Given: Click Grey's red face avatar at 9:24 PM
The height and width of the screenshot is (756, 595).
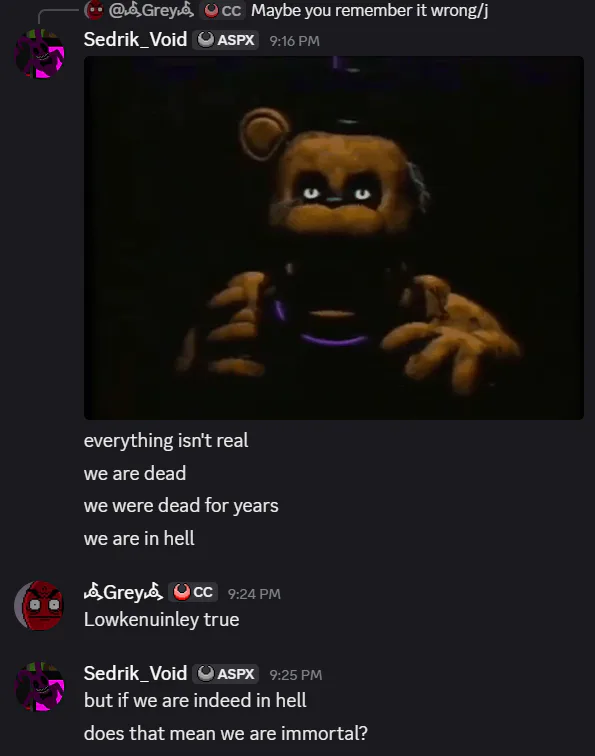Looking at the screenshot, I should point(39,606).
